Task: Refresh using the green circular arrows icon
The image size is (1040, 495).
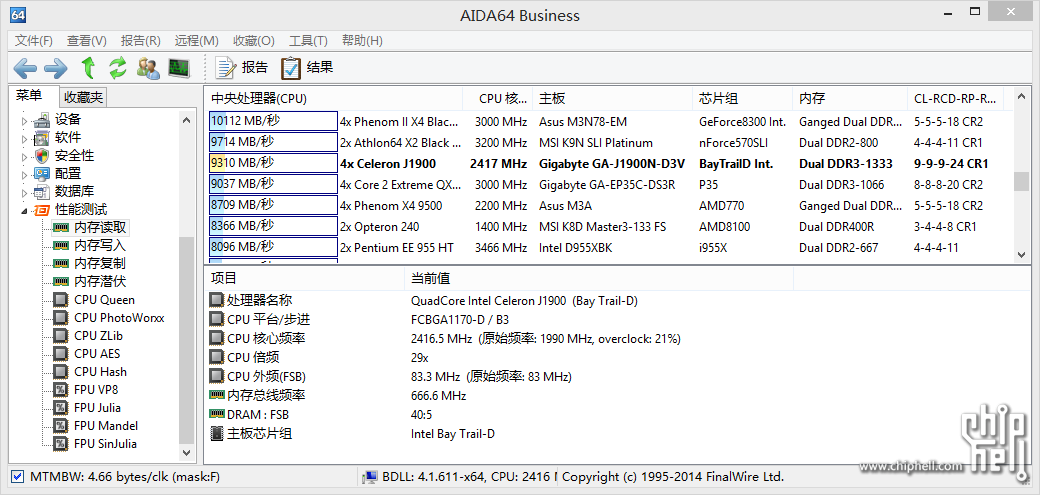Action: click(x=118, y=67)
